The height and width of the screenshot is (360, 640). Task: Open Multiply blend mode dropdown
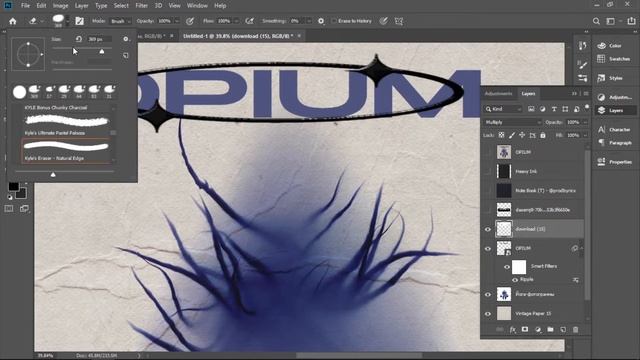coord(513,122)
